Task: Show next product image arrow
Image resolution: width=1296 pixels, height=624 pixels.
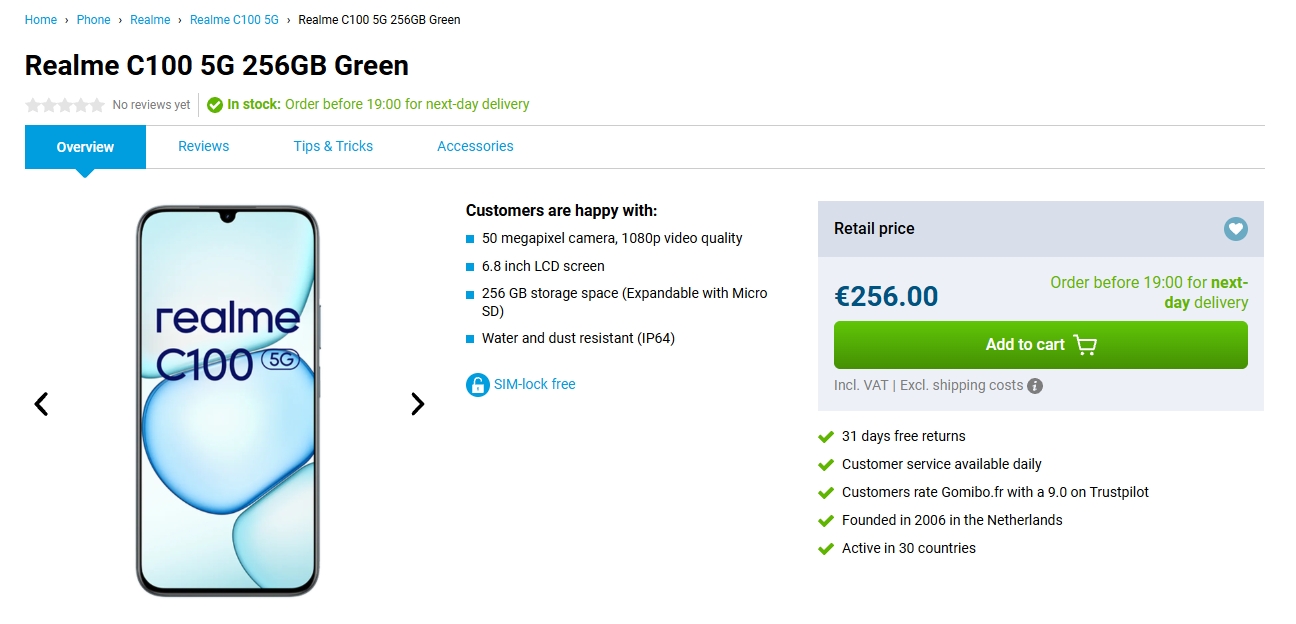Action: click(x=418, y=404)
